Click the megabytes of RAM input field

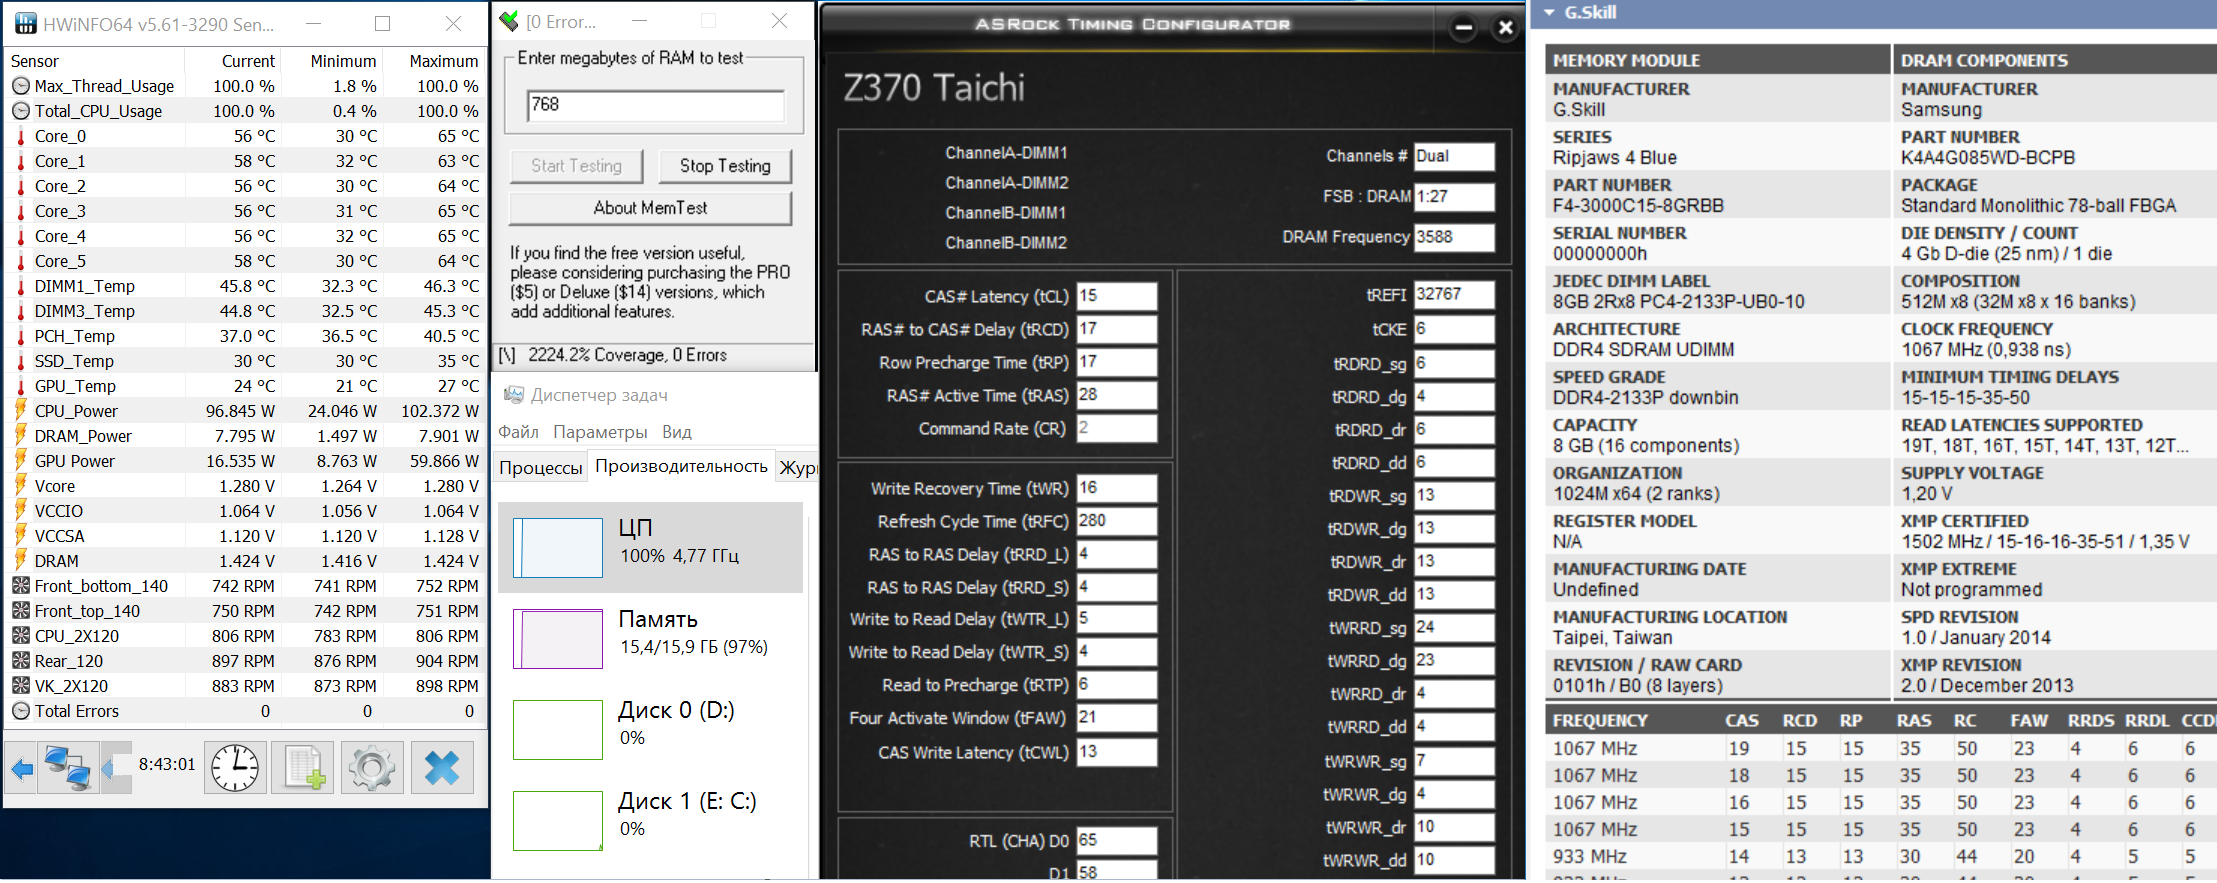(x=656, y=105)
